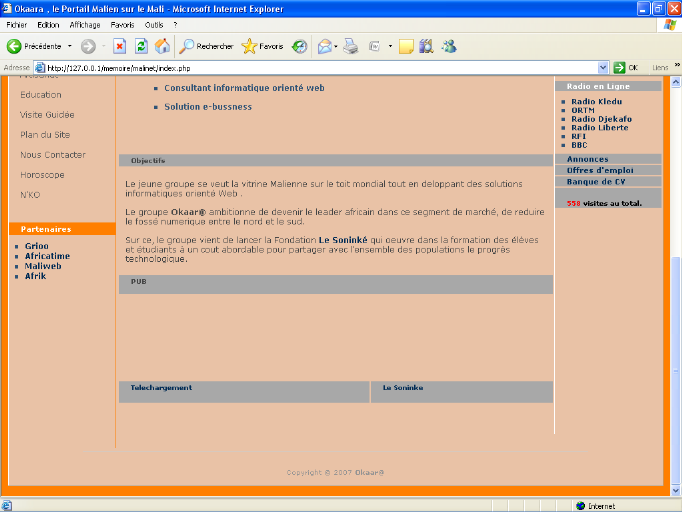Open the Home page icon
Screen dimensions: 682x512
pyautogui.click(x=162, y=46)
